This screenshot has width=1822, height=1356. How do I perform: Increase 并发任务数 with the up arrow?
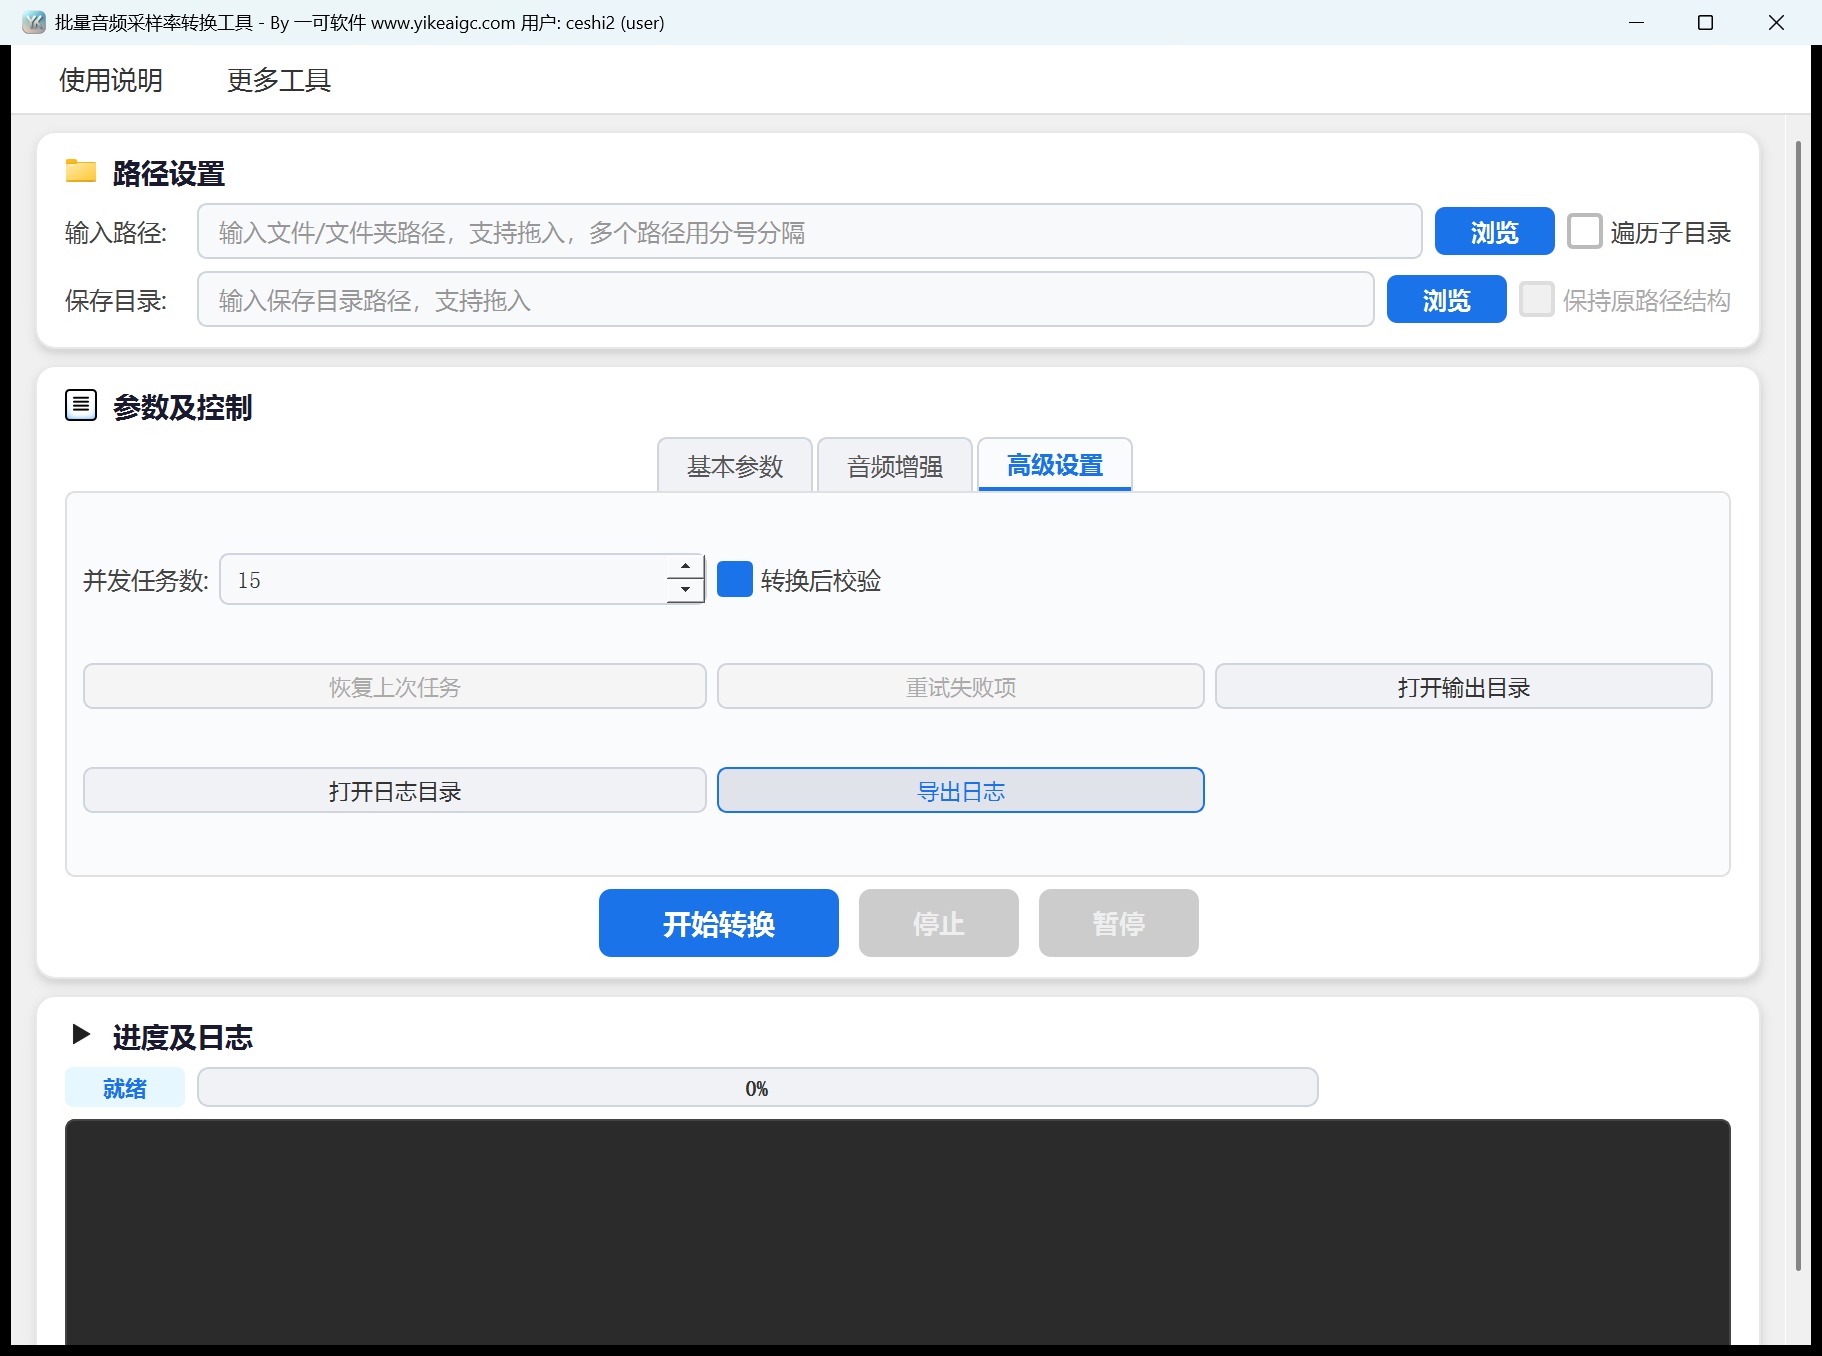coord(685,567)
